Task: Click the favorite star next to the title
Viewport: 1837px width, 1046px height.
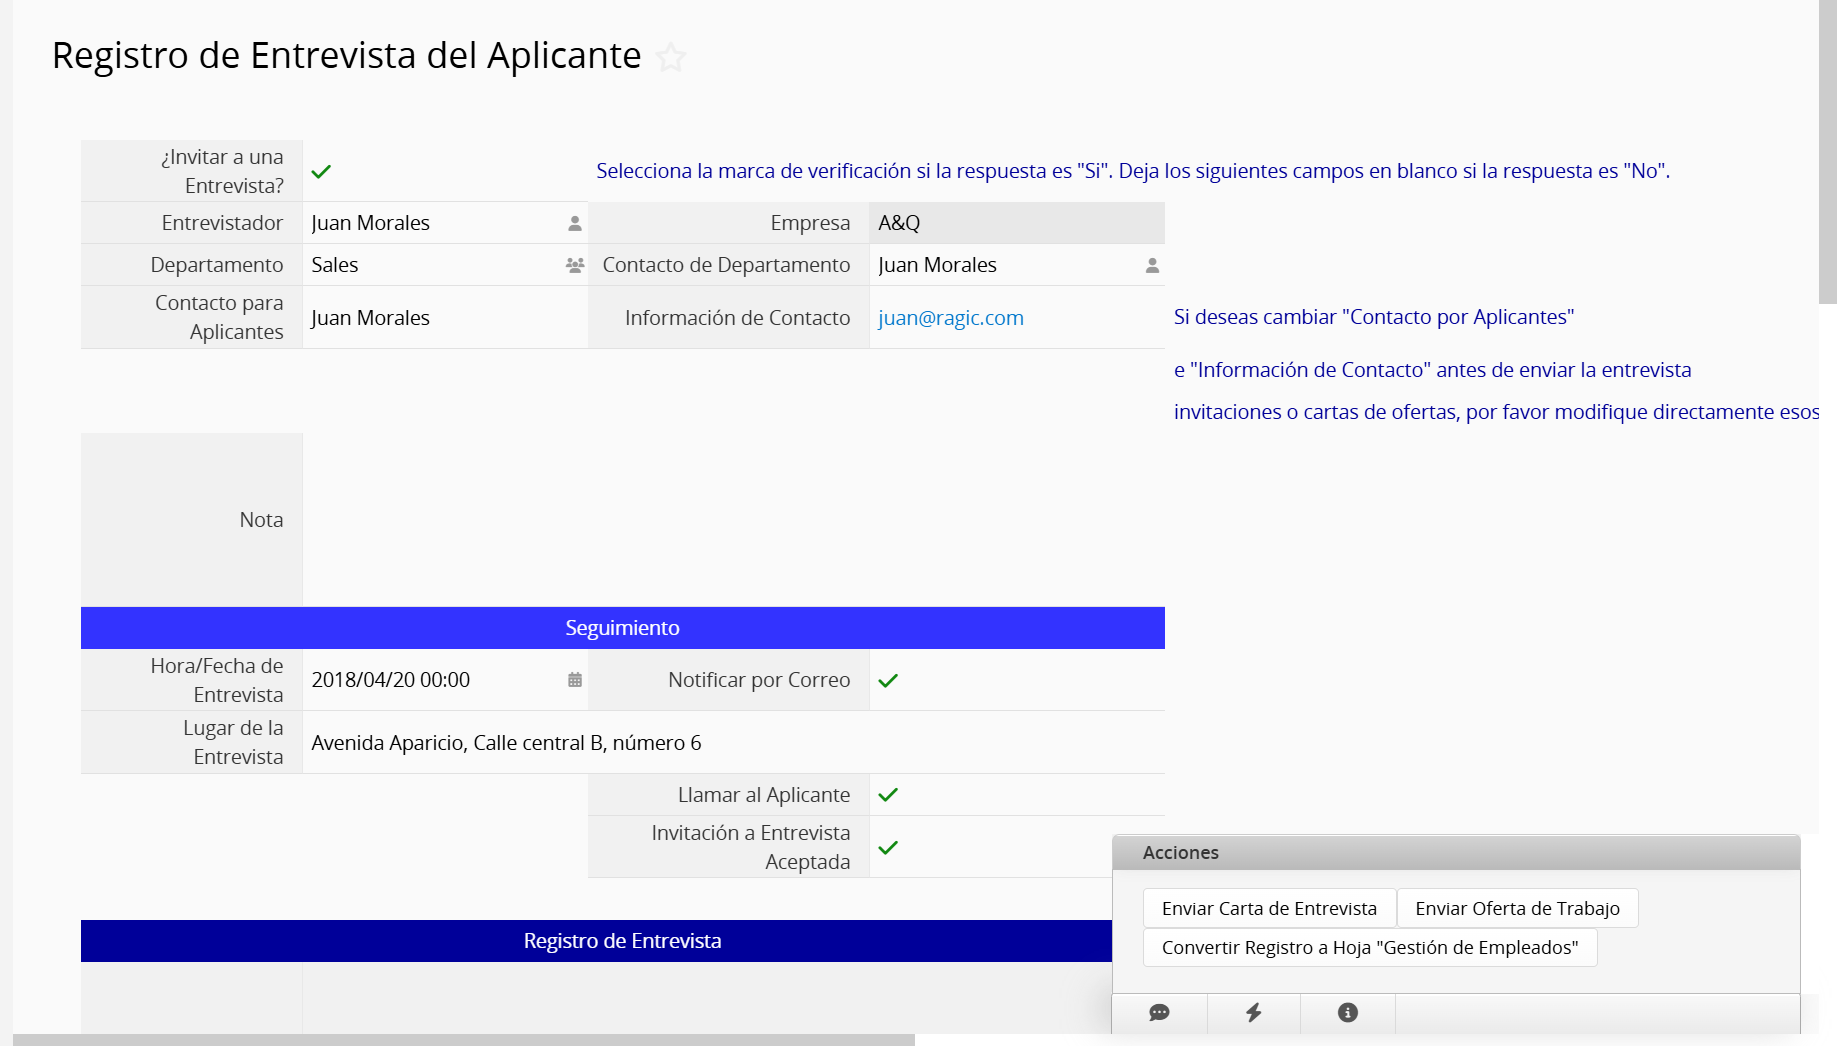Action: (671, 58)
